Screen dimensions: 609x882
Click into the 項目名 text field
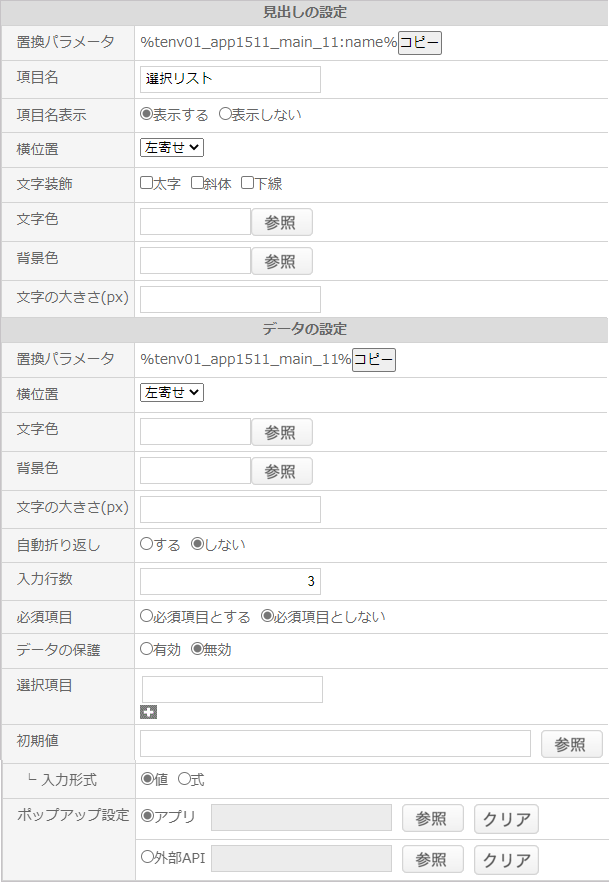click(x=230, y=79)
